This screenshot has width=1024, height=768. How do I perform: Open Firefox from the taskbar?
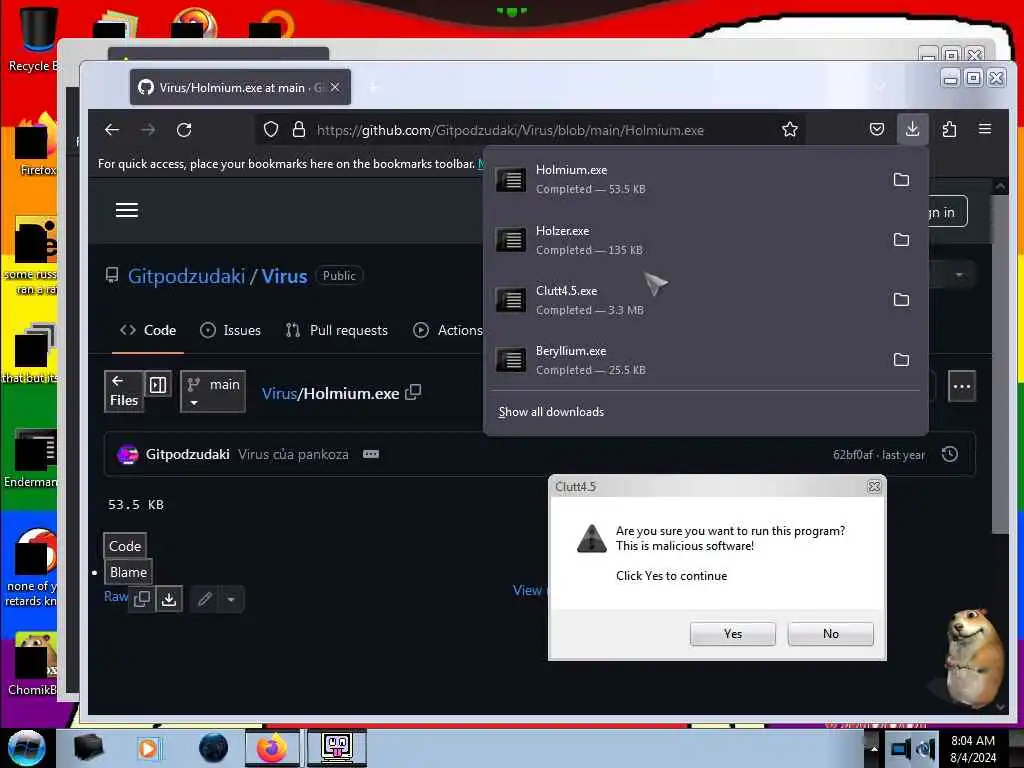point(272,748)
